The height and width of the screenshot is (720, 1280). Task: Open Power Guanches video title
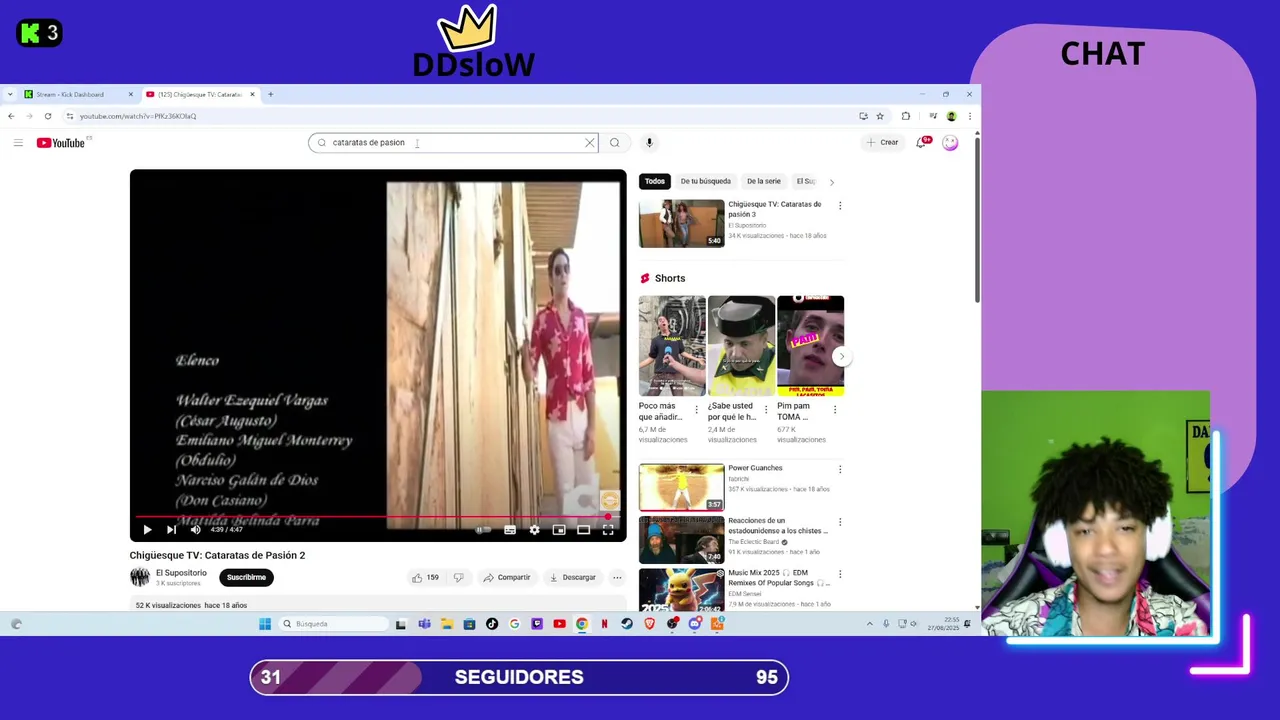(x=755, y=468)
